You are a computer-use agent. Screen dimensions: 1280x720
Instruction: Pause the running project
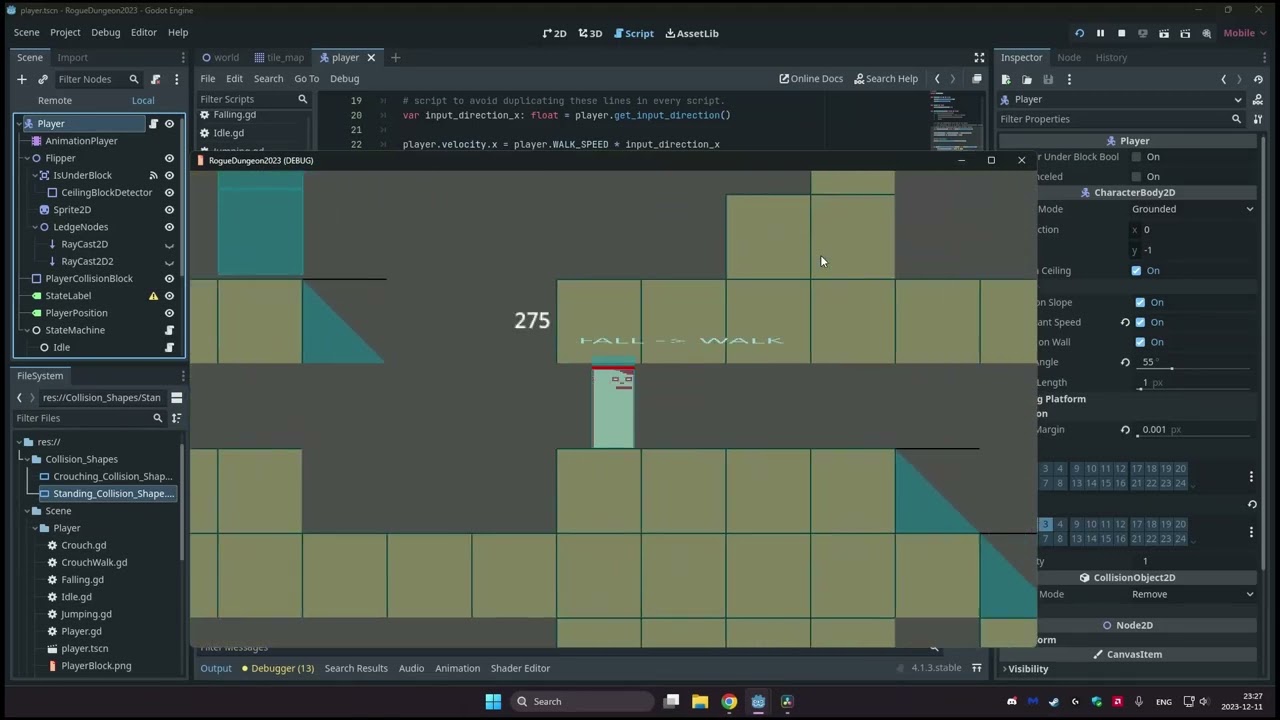pos(1100,33)
